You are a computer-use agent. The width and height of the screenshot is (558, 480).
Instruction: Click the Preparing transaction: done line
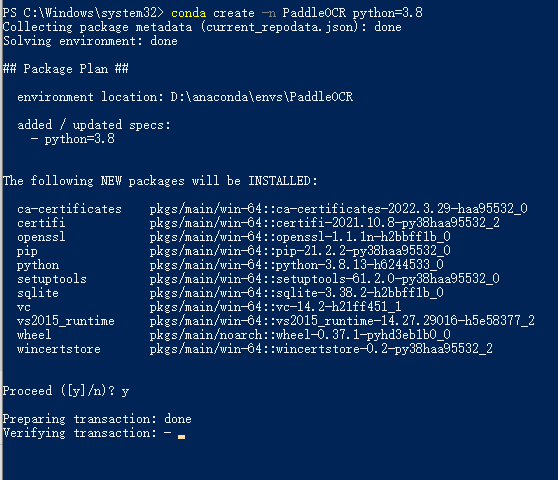pos(97,419)
